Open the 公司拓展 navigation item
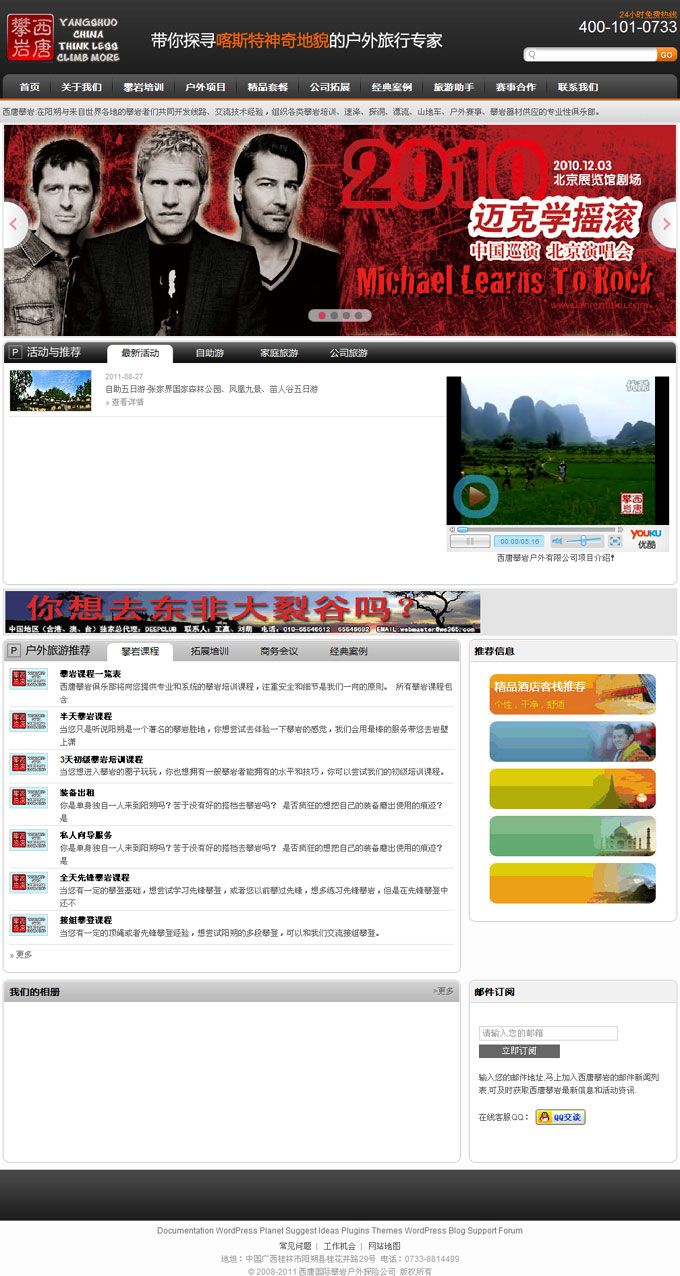This screenshot has width=680, height=1276. click(x=329, y=87)
